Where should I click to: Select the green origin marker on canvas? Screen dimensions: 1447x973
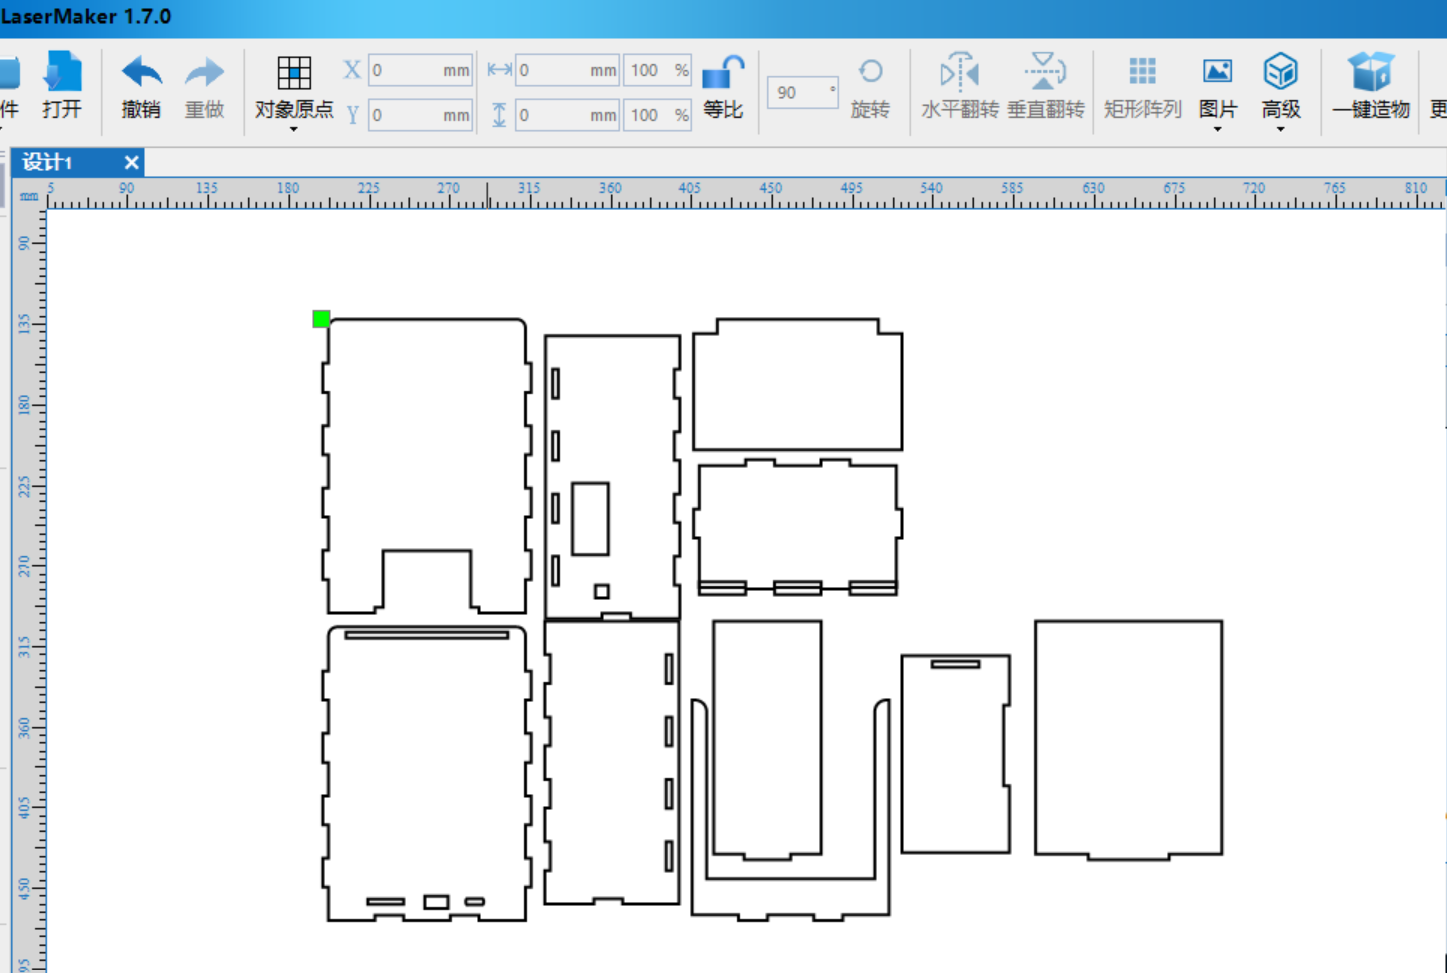(321, 319)
